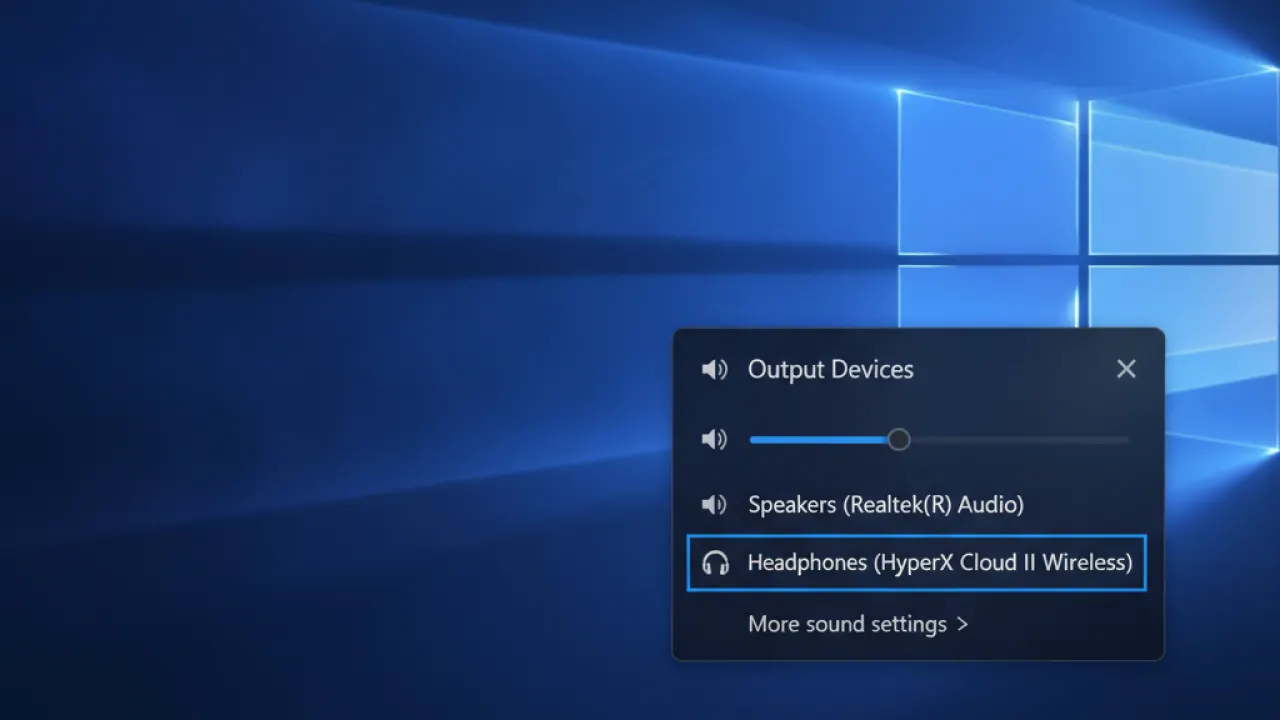This screenshot has height=720, width=1280.
Task: Click the speaker icon next to Realtek Audio
Action: tap(714, 505)
